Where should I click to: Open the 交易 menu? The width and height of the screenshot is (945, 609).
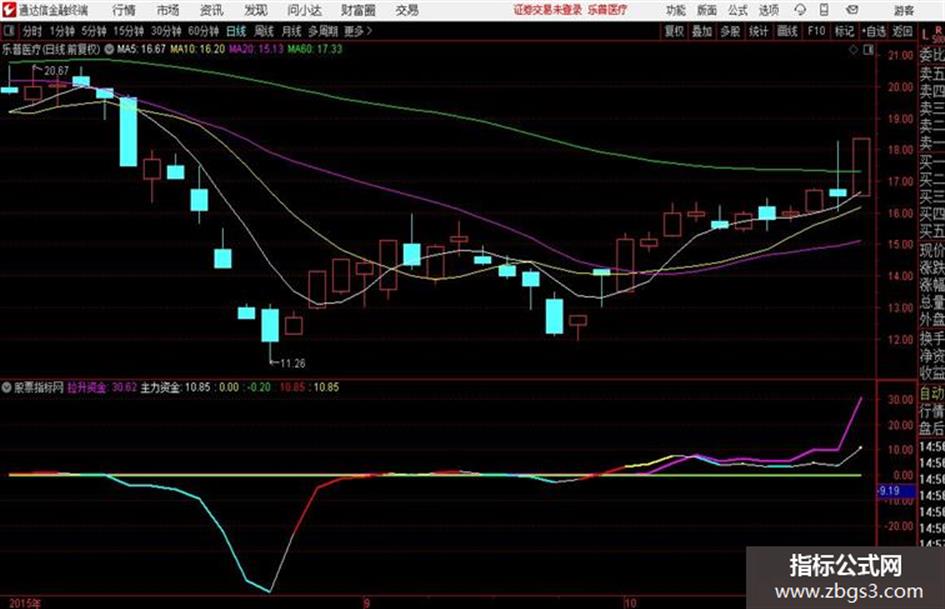point(407,10)
